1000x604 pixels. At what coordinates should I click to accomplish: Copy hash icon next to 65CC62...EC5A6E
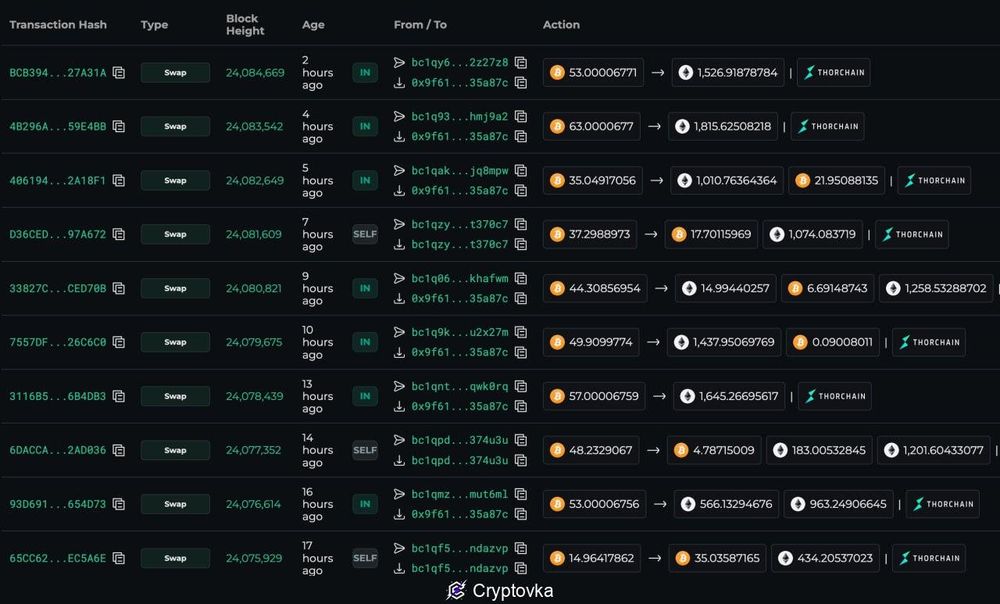119,558
